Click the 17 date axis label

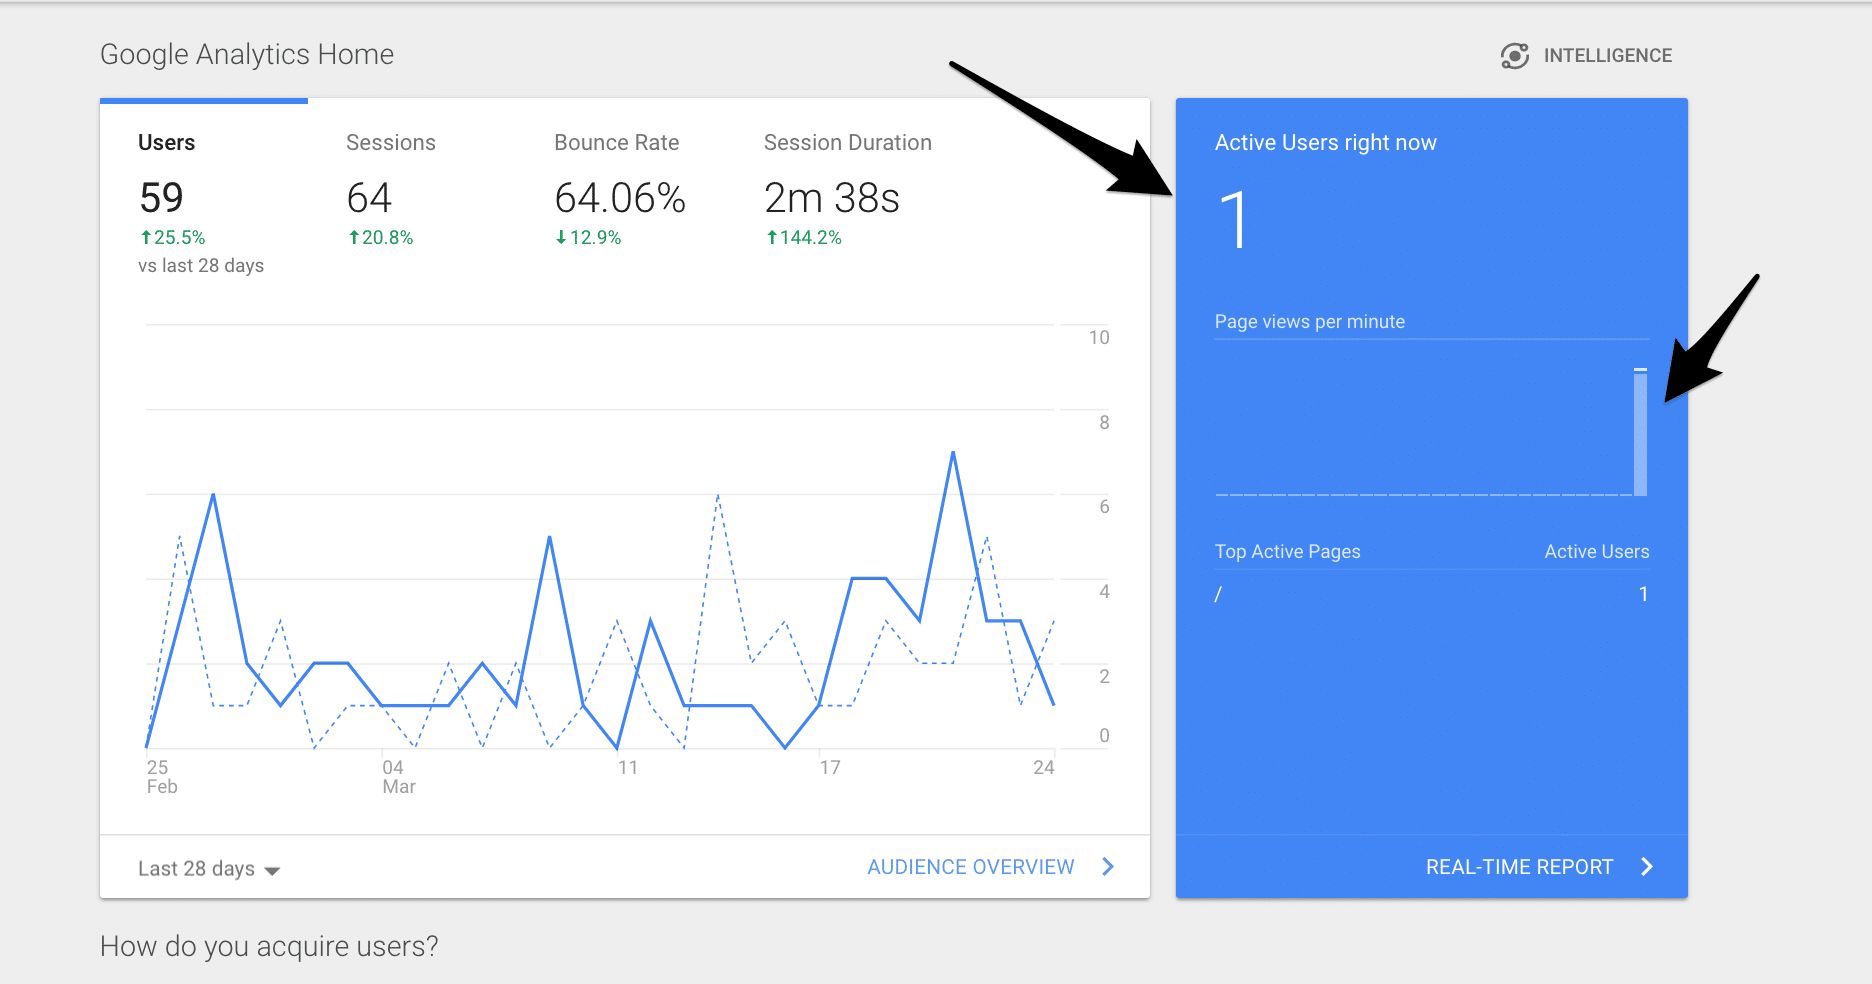(x=830, y=768)
